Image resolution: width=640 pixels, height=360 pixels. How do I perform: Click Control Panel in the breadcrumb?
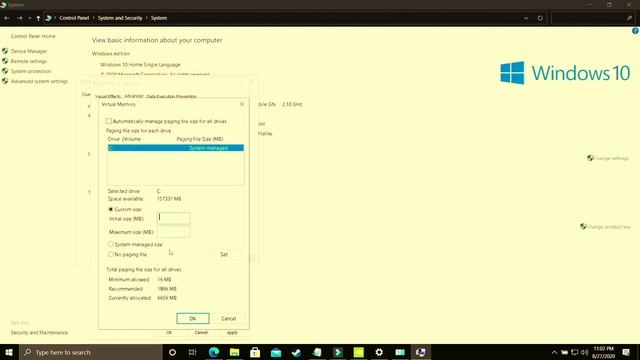[74, 18]
